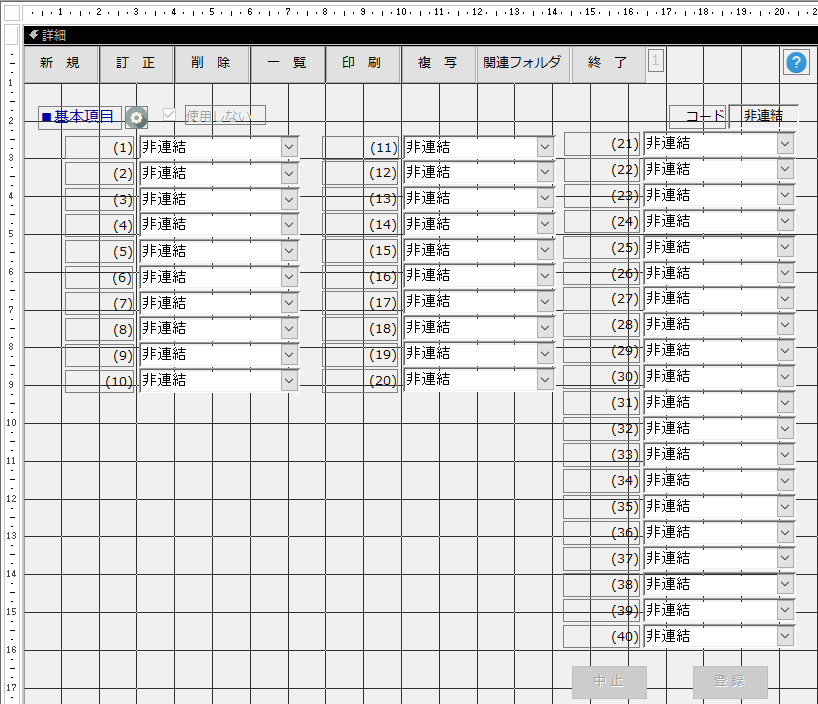Expand dropdown arrow for item (2)
This screenshot has width=818, height=704.
point(289,173)
